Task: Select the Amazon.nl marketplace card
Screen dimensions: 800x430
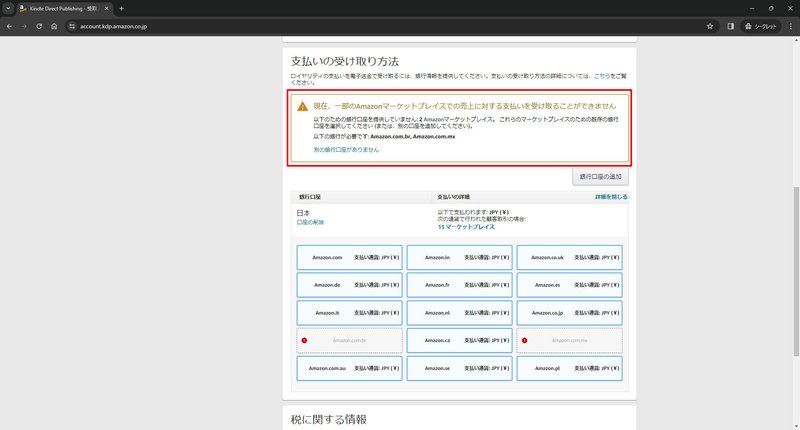Action: tap(459, 313)
